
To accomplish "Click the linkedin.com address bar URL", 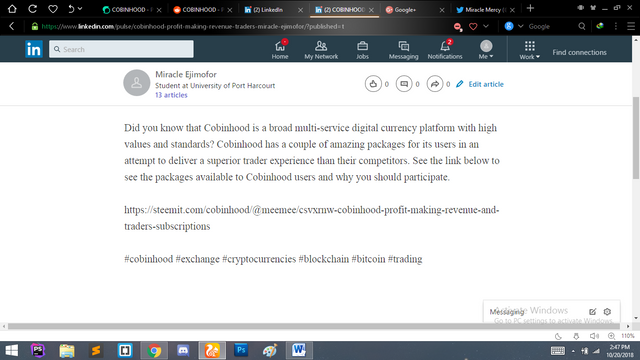I will click(193, 27).
